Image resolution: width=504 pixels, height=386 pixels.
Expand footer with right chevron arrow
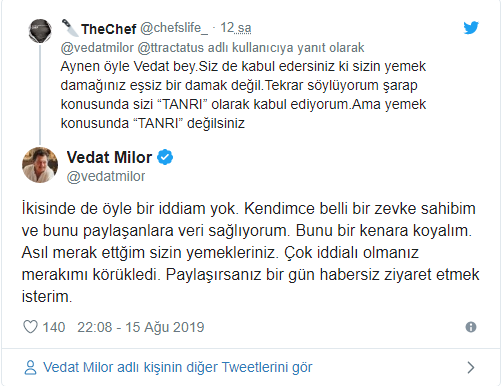click(x=471, y=367)
